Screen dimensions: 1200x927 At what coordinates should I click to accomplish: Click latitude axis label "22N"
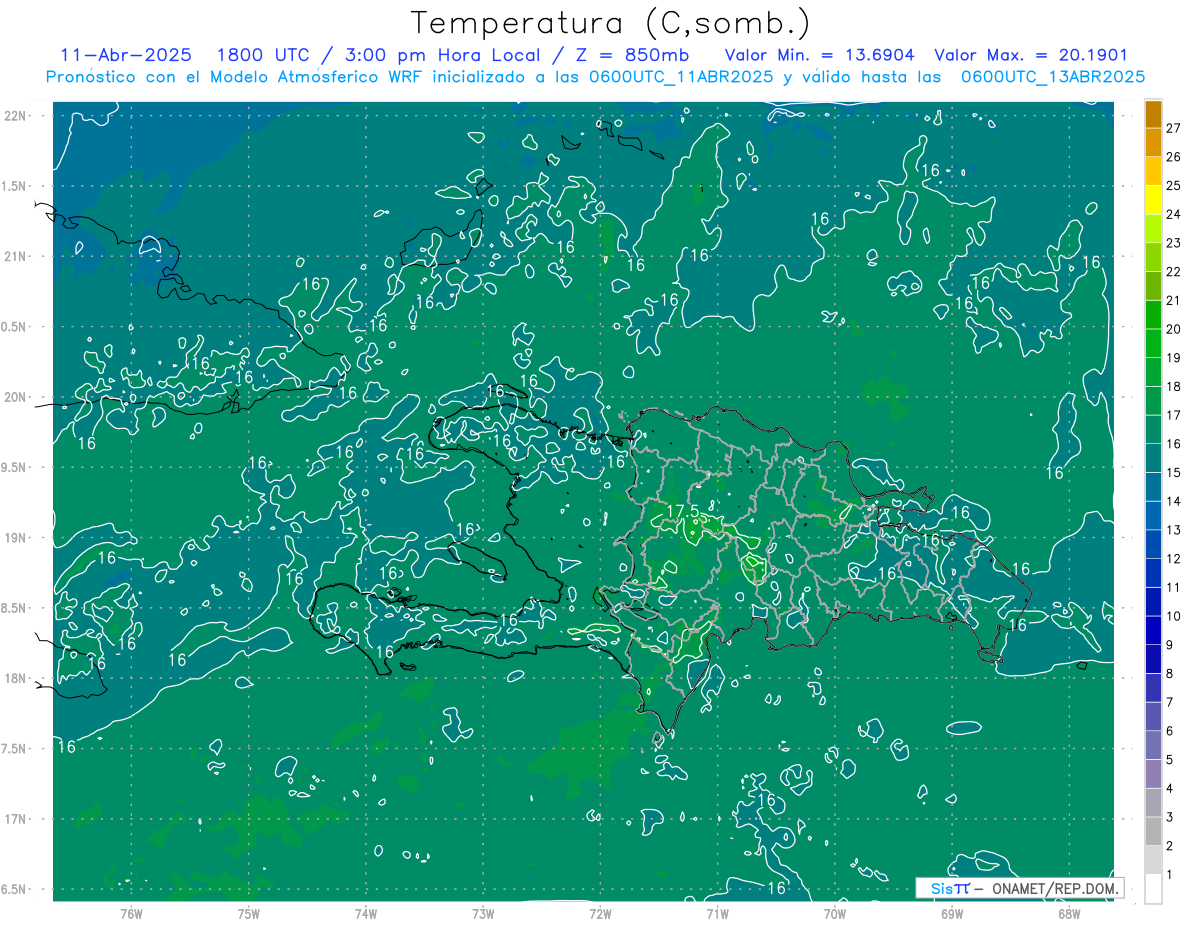17,116
